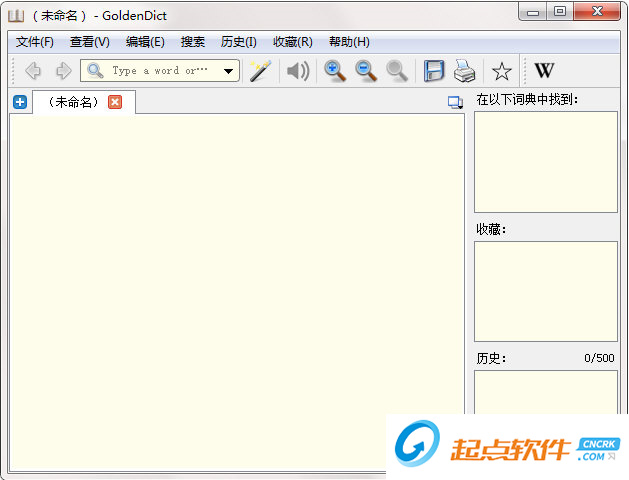Close the (未命名) tab with the red X

click(115, 102)
